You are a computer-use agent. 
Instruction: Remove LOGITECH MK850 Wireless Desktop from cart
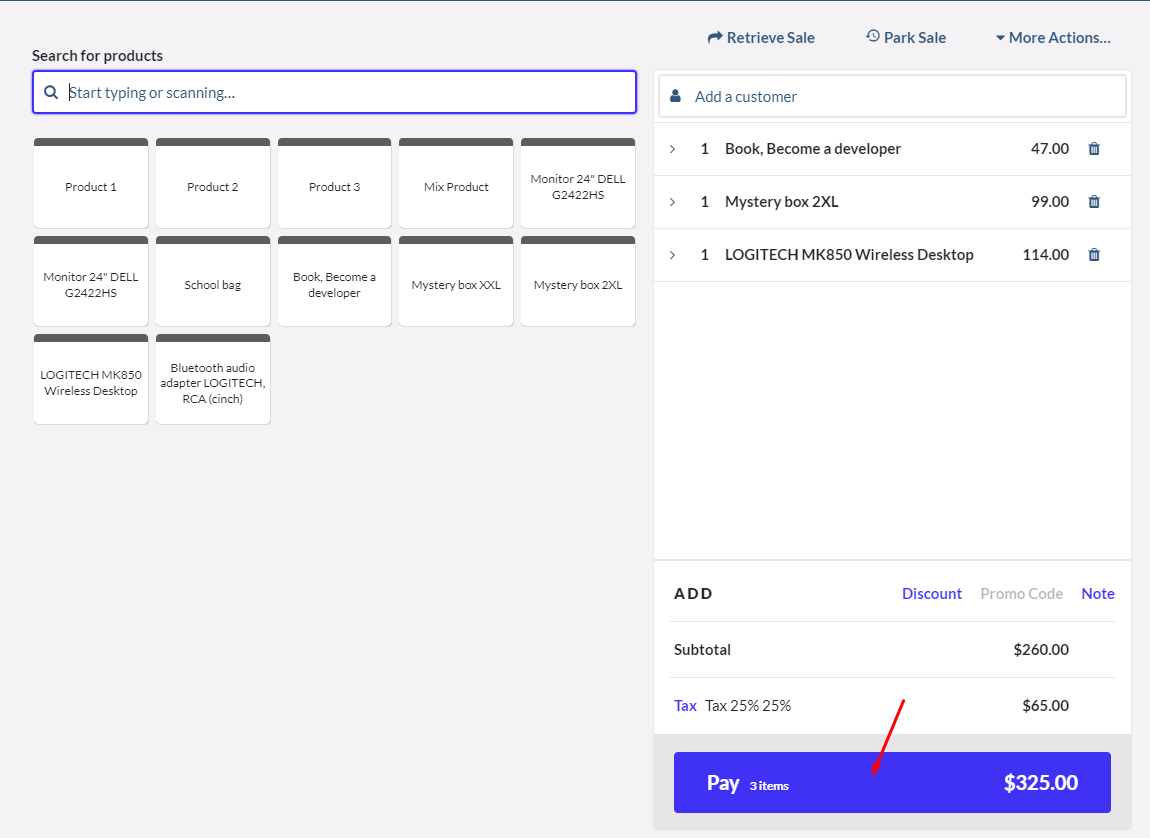(x=1094, y=255)
